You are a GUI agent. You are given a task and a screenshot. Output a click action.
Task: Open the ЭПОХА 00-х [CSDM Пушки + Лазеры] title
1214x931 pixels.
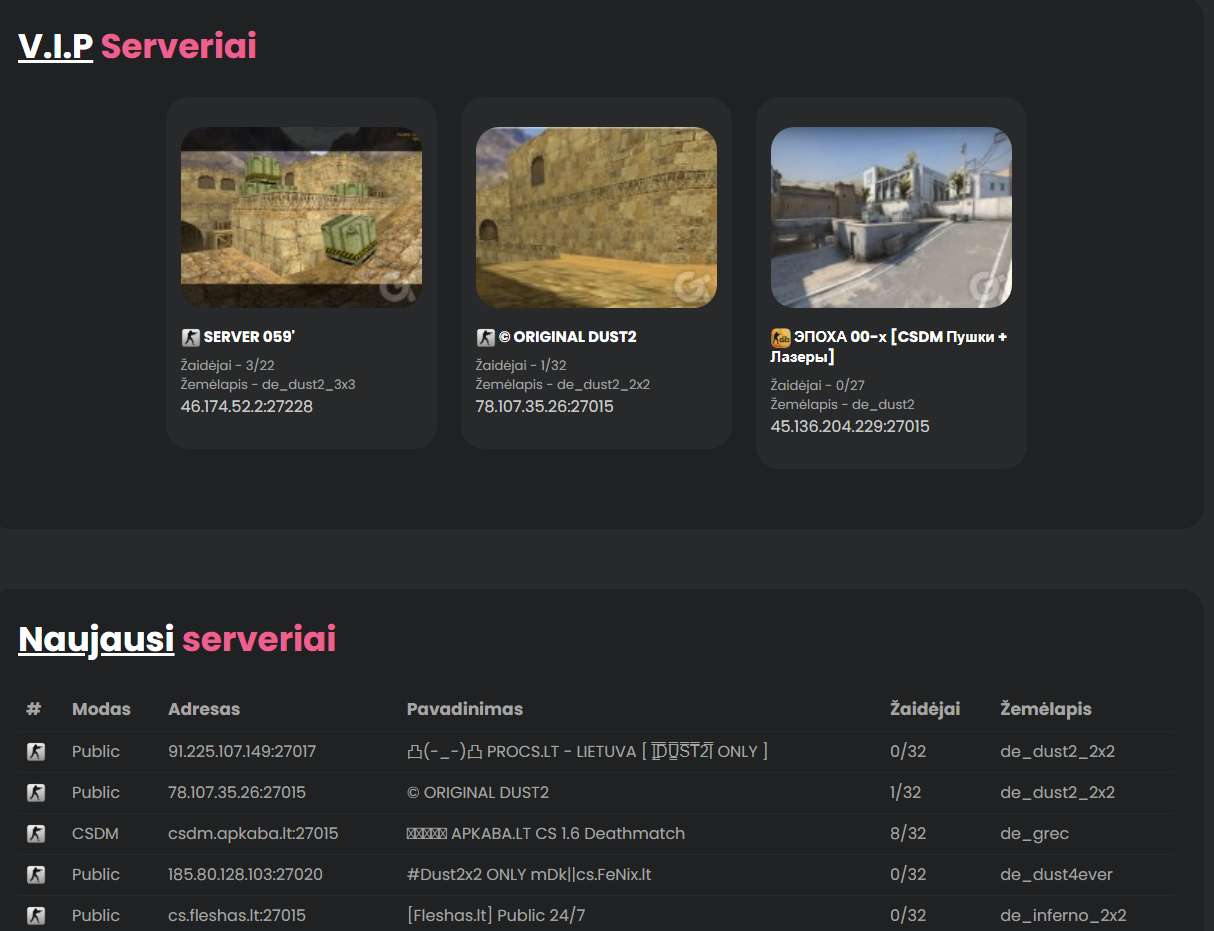click(889, 347)
